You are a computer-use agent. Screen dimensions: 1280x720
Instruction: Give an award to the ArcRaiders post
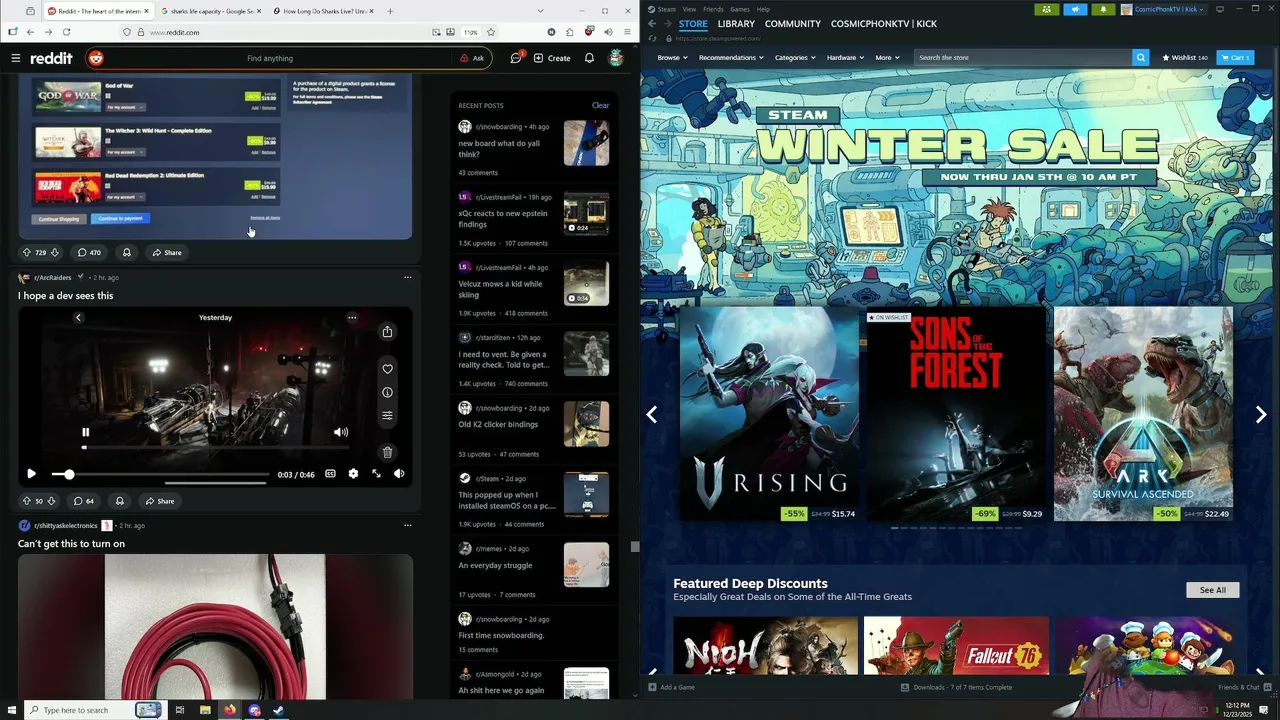pyautogui.click(x=119, y=501)
